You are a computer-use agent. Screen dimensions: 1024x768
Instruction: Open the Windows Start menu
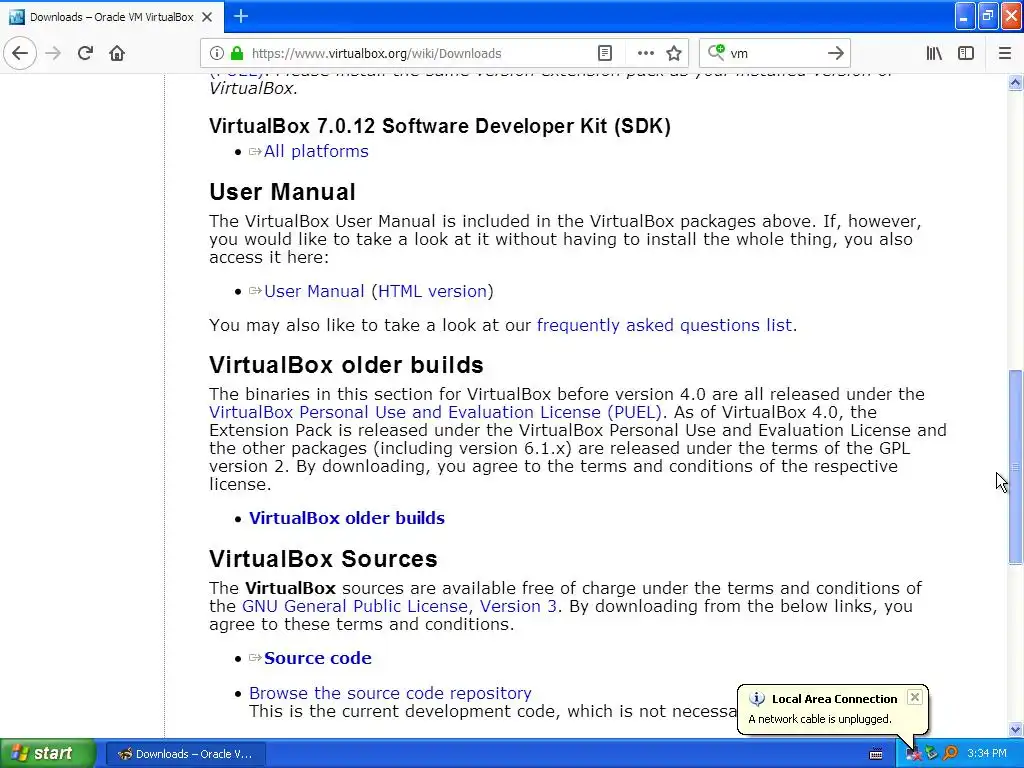tap(47, 754)
